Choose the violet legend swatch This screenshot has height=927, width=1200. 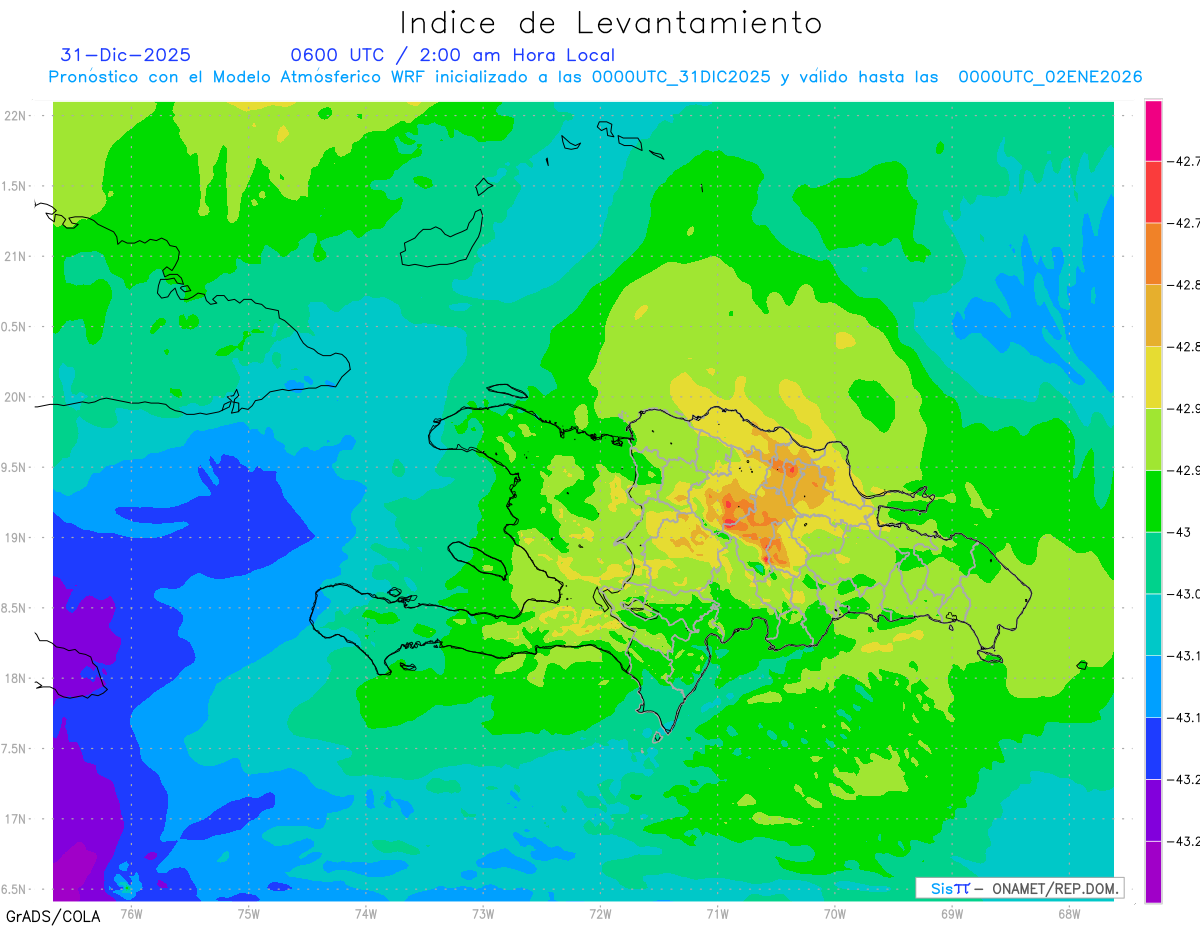pyautogui.click(x=1153, y=810)
